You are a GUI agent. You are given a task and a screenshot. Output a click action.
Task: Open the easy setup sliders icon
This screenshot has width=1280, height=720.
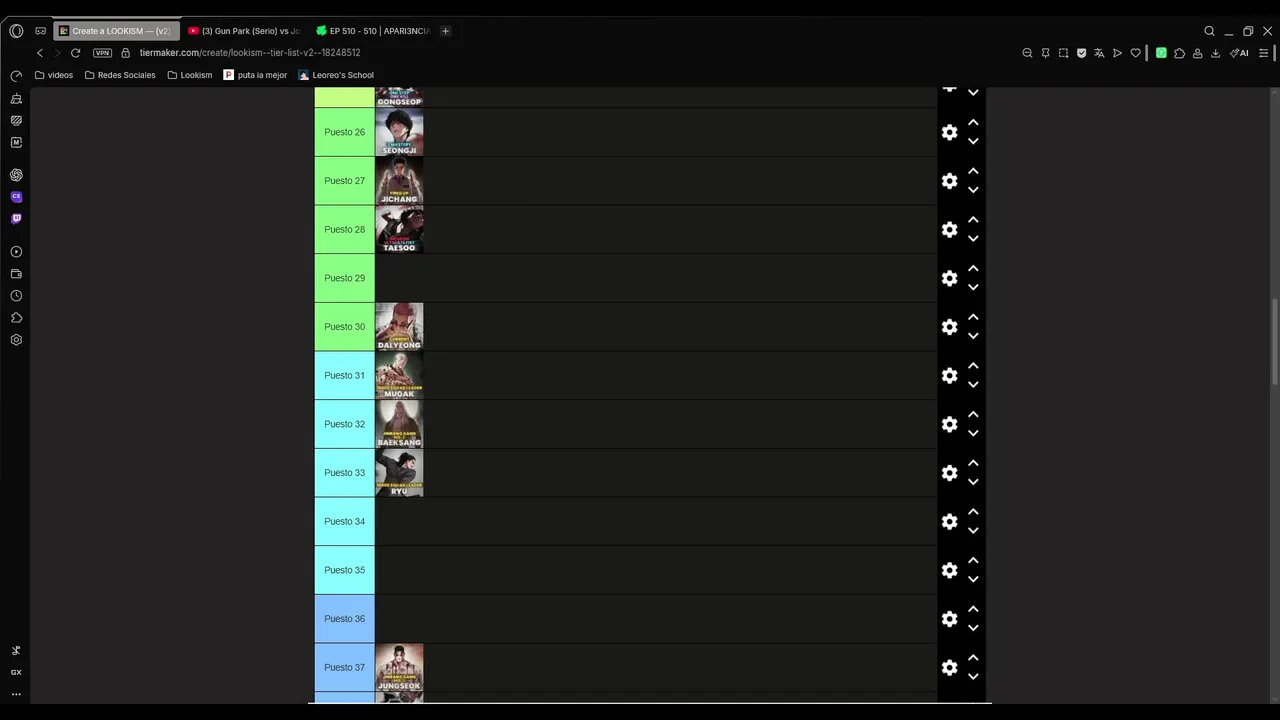click(1265, 53)
